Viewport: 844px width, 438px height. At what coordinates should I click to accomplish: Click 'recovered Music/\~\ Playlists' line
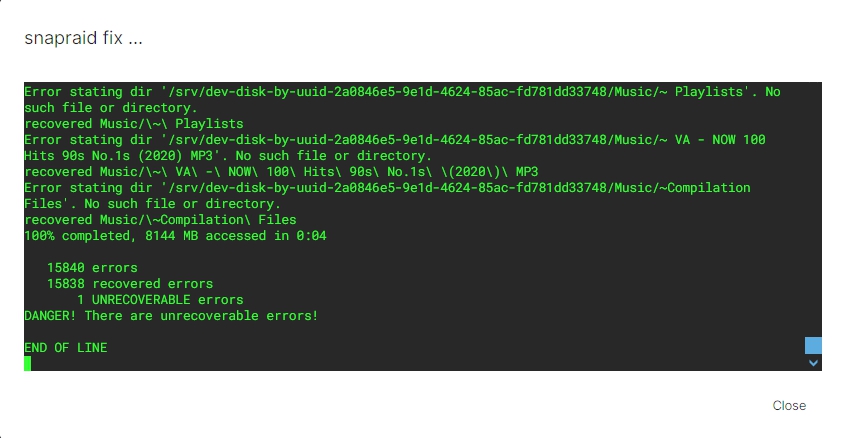[x=133, y=124]
